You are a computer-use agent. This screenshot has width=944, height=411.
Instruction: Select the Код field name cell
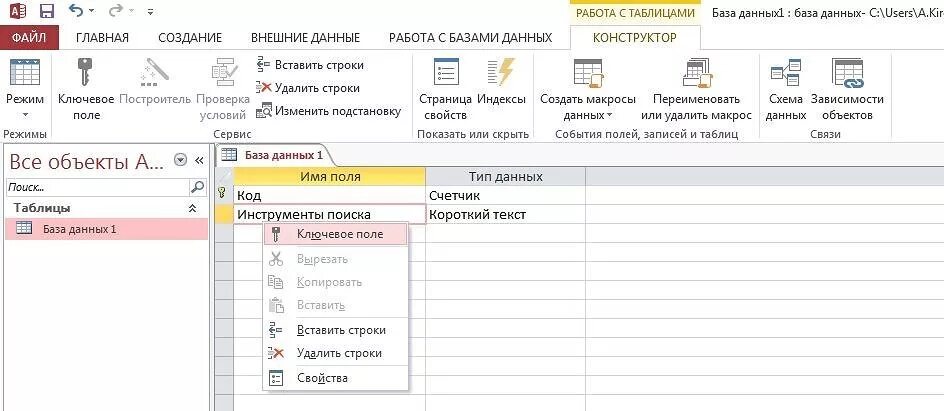click(x=329, y=196)
